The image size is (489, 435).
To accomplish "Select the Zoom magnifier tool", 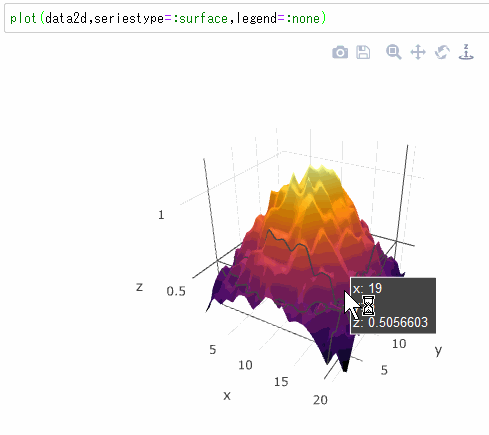I will [x=394, y=52].
